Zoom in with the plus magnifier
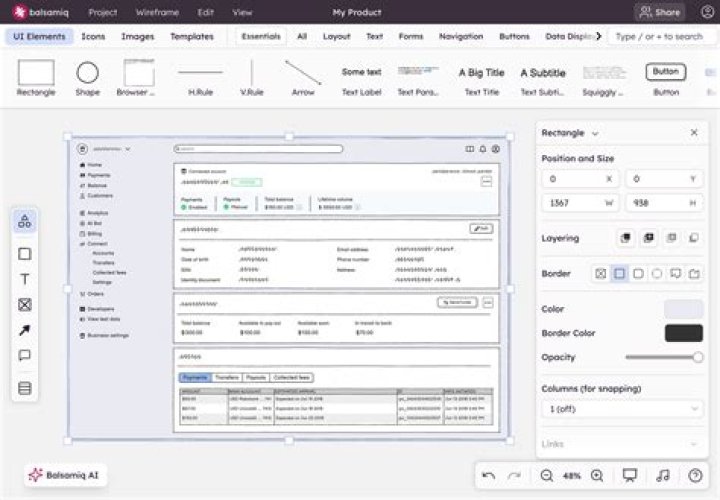 (597, 476)
